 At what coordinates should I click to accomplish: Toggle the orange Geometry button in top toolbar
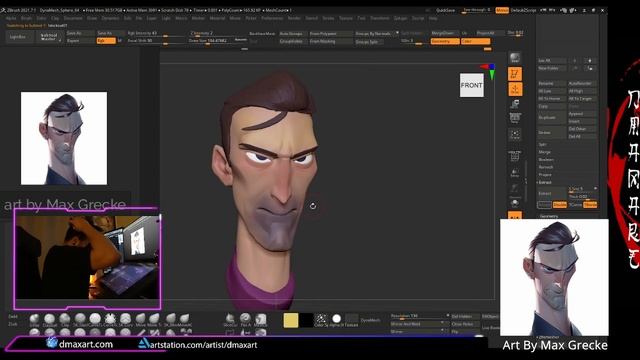445,41
